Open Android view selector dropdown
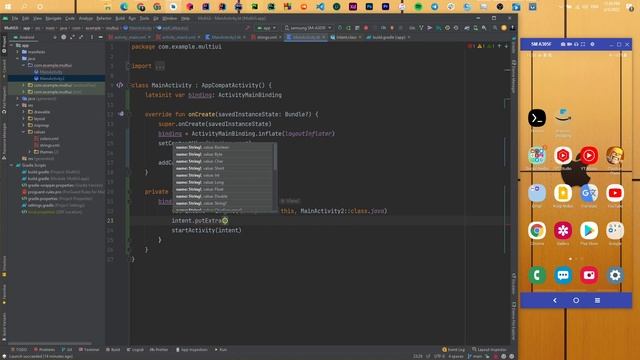Image resolution: width=640 pixels, height=360 pixels. pos(27,37)
